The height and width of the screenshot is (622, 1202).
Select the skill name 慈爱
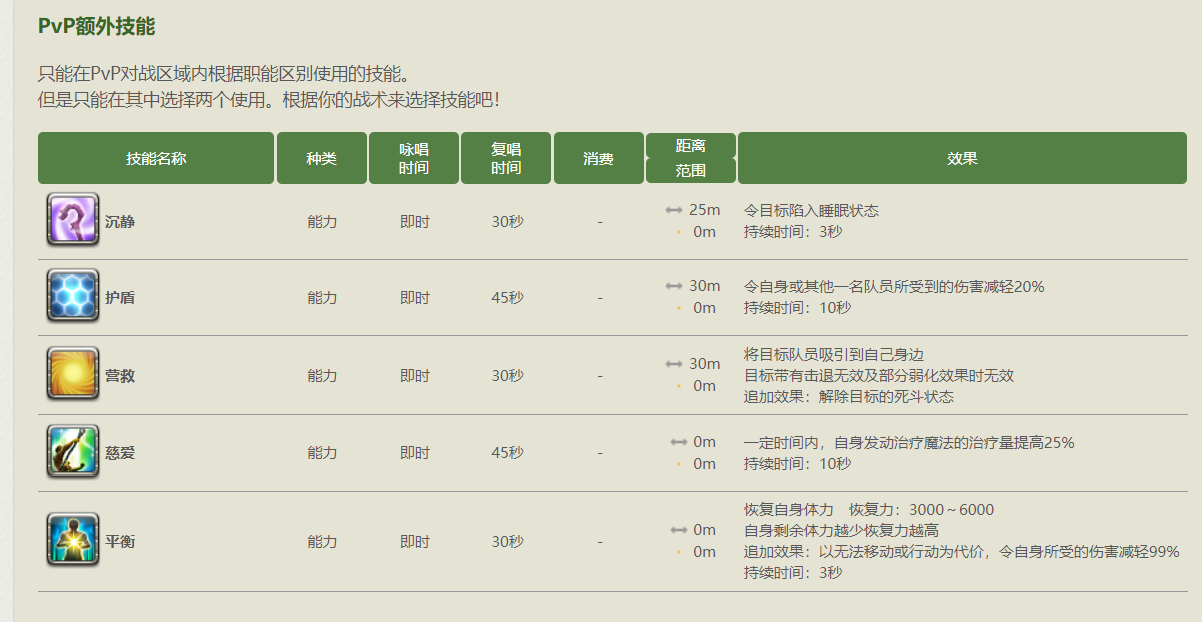[x=120, y=453]
